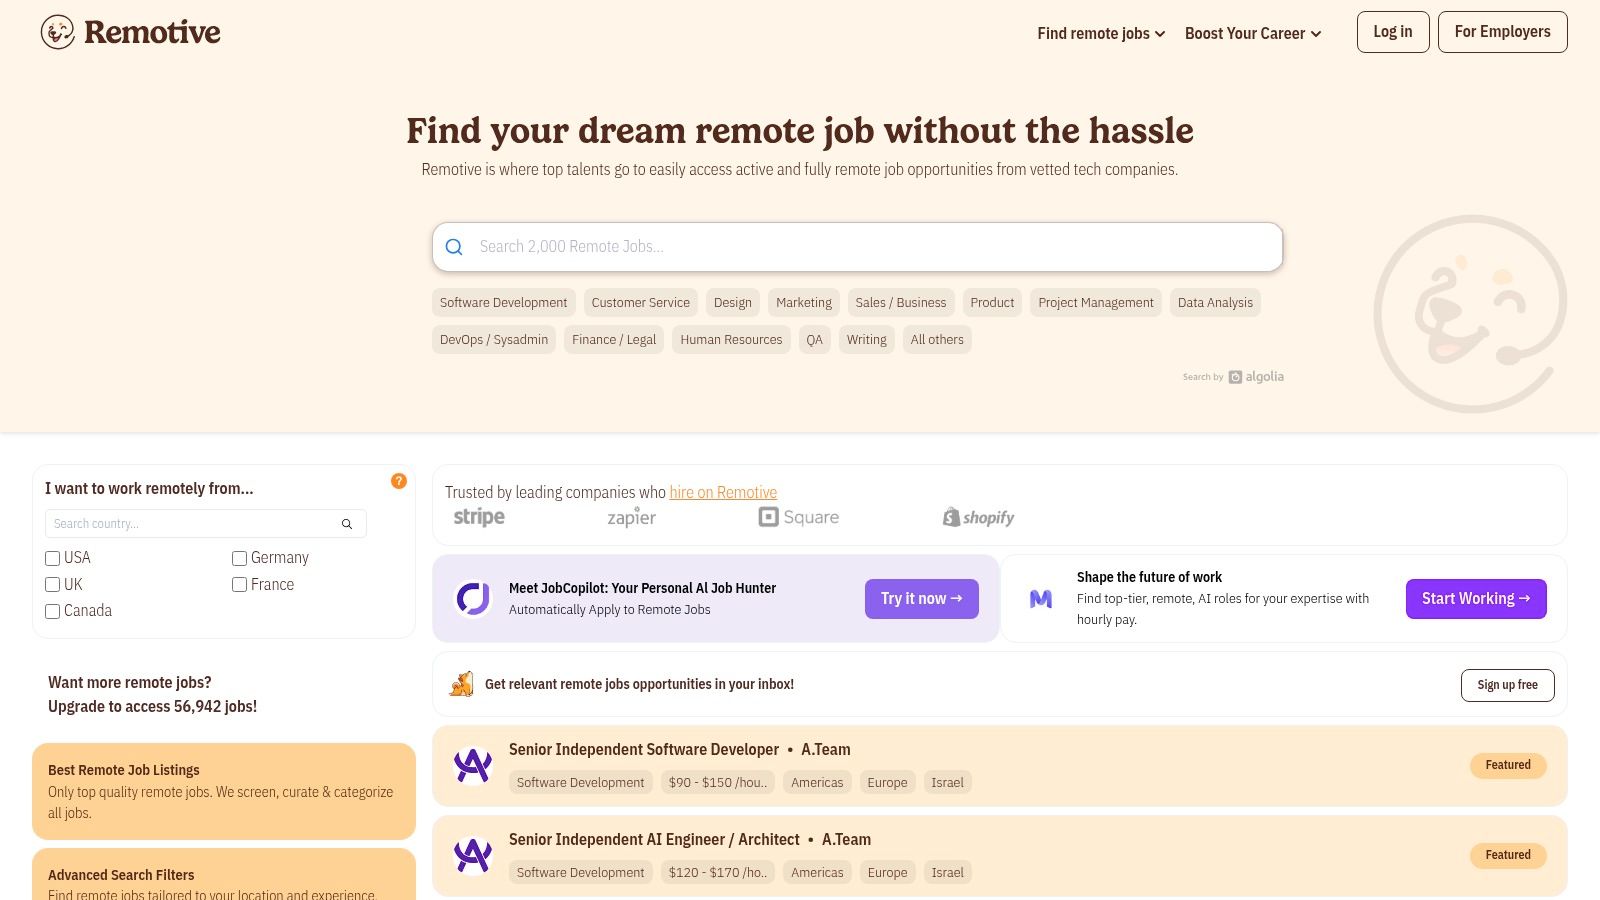The image size is (1600, 900).
Task: Focus the Search 2,000 Remote Jobs field
Action: coord(870,247)
